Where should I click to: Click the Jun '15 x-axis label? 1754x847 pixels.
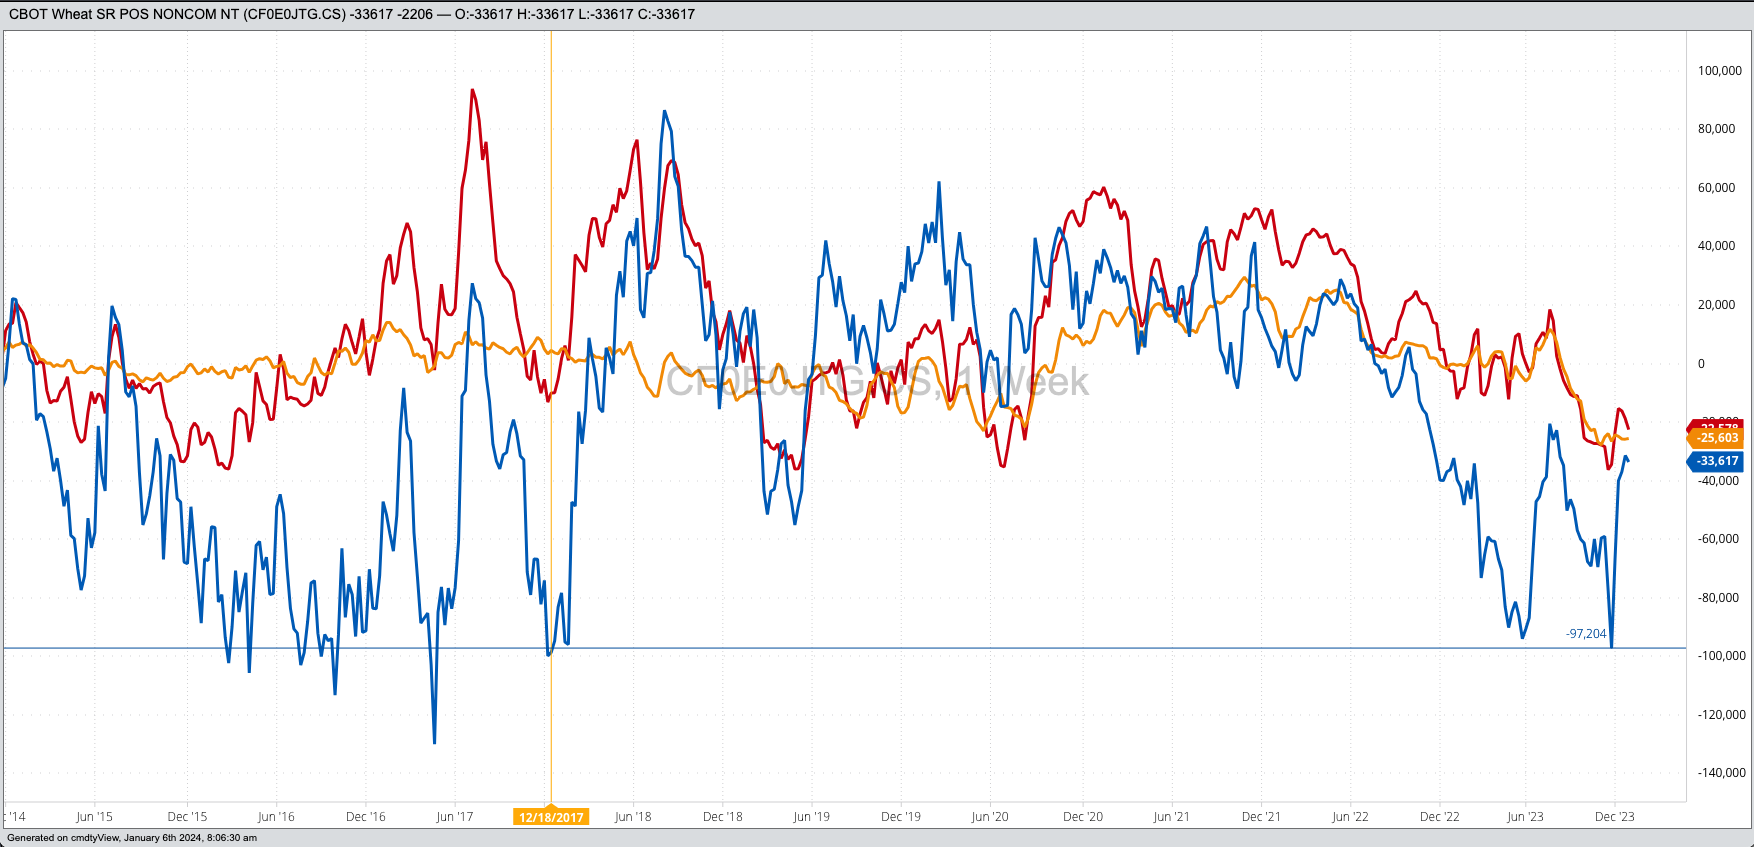(94, 817)
